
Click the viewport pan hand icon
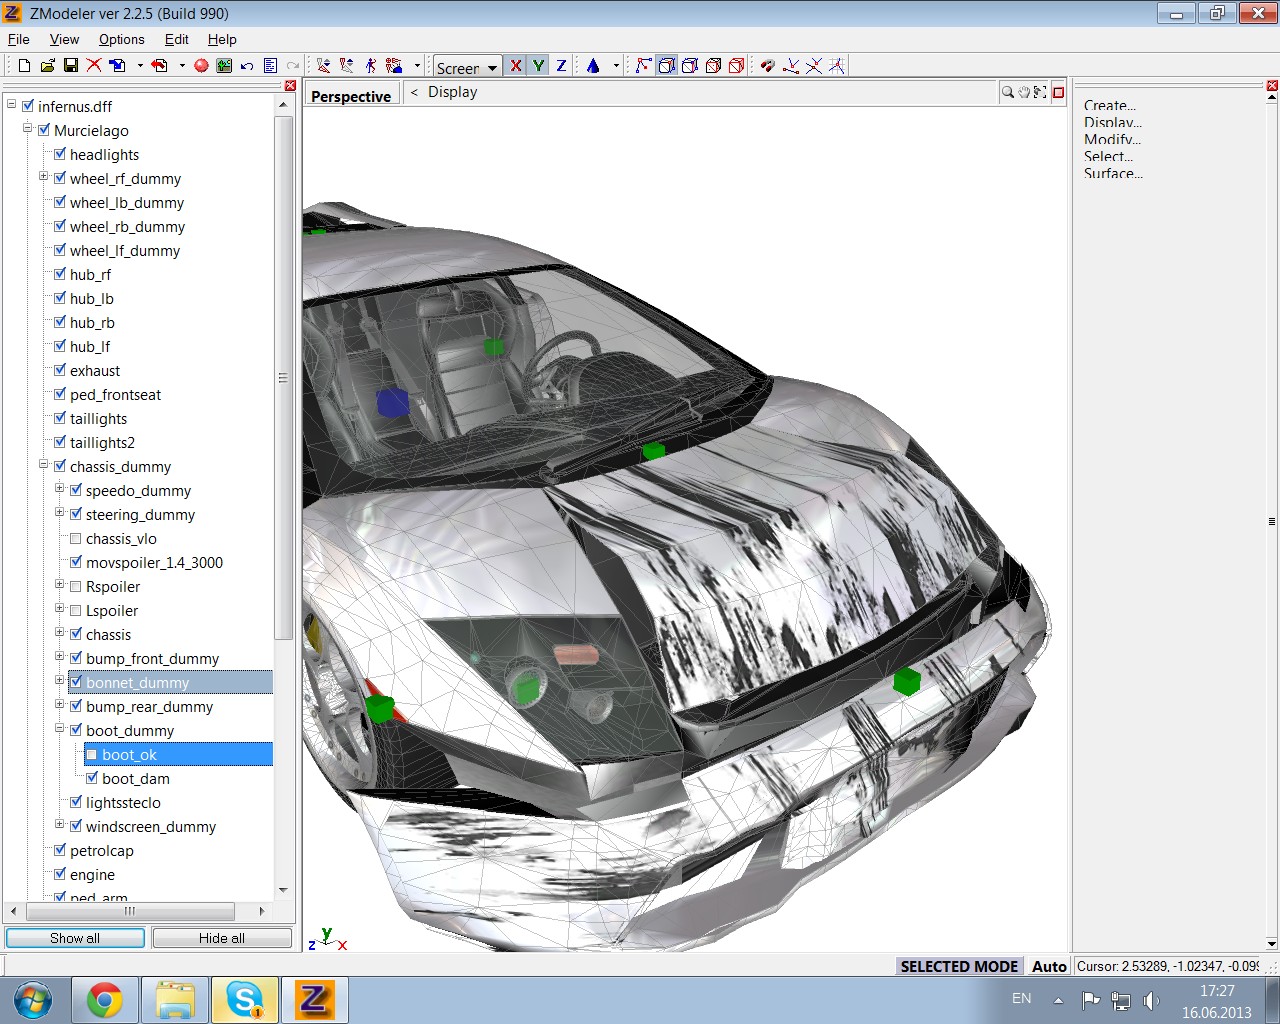point(1024,92)
